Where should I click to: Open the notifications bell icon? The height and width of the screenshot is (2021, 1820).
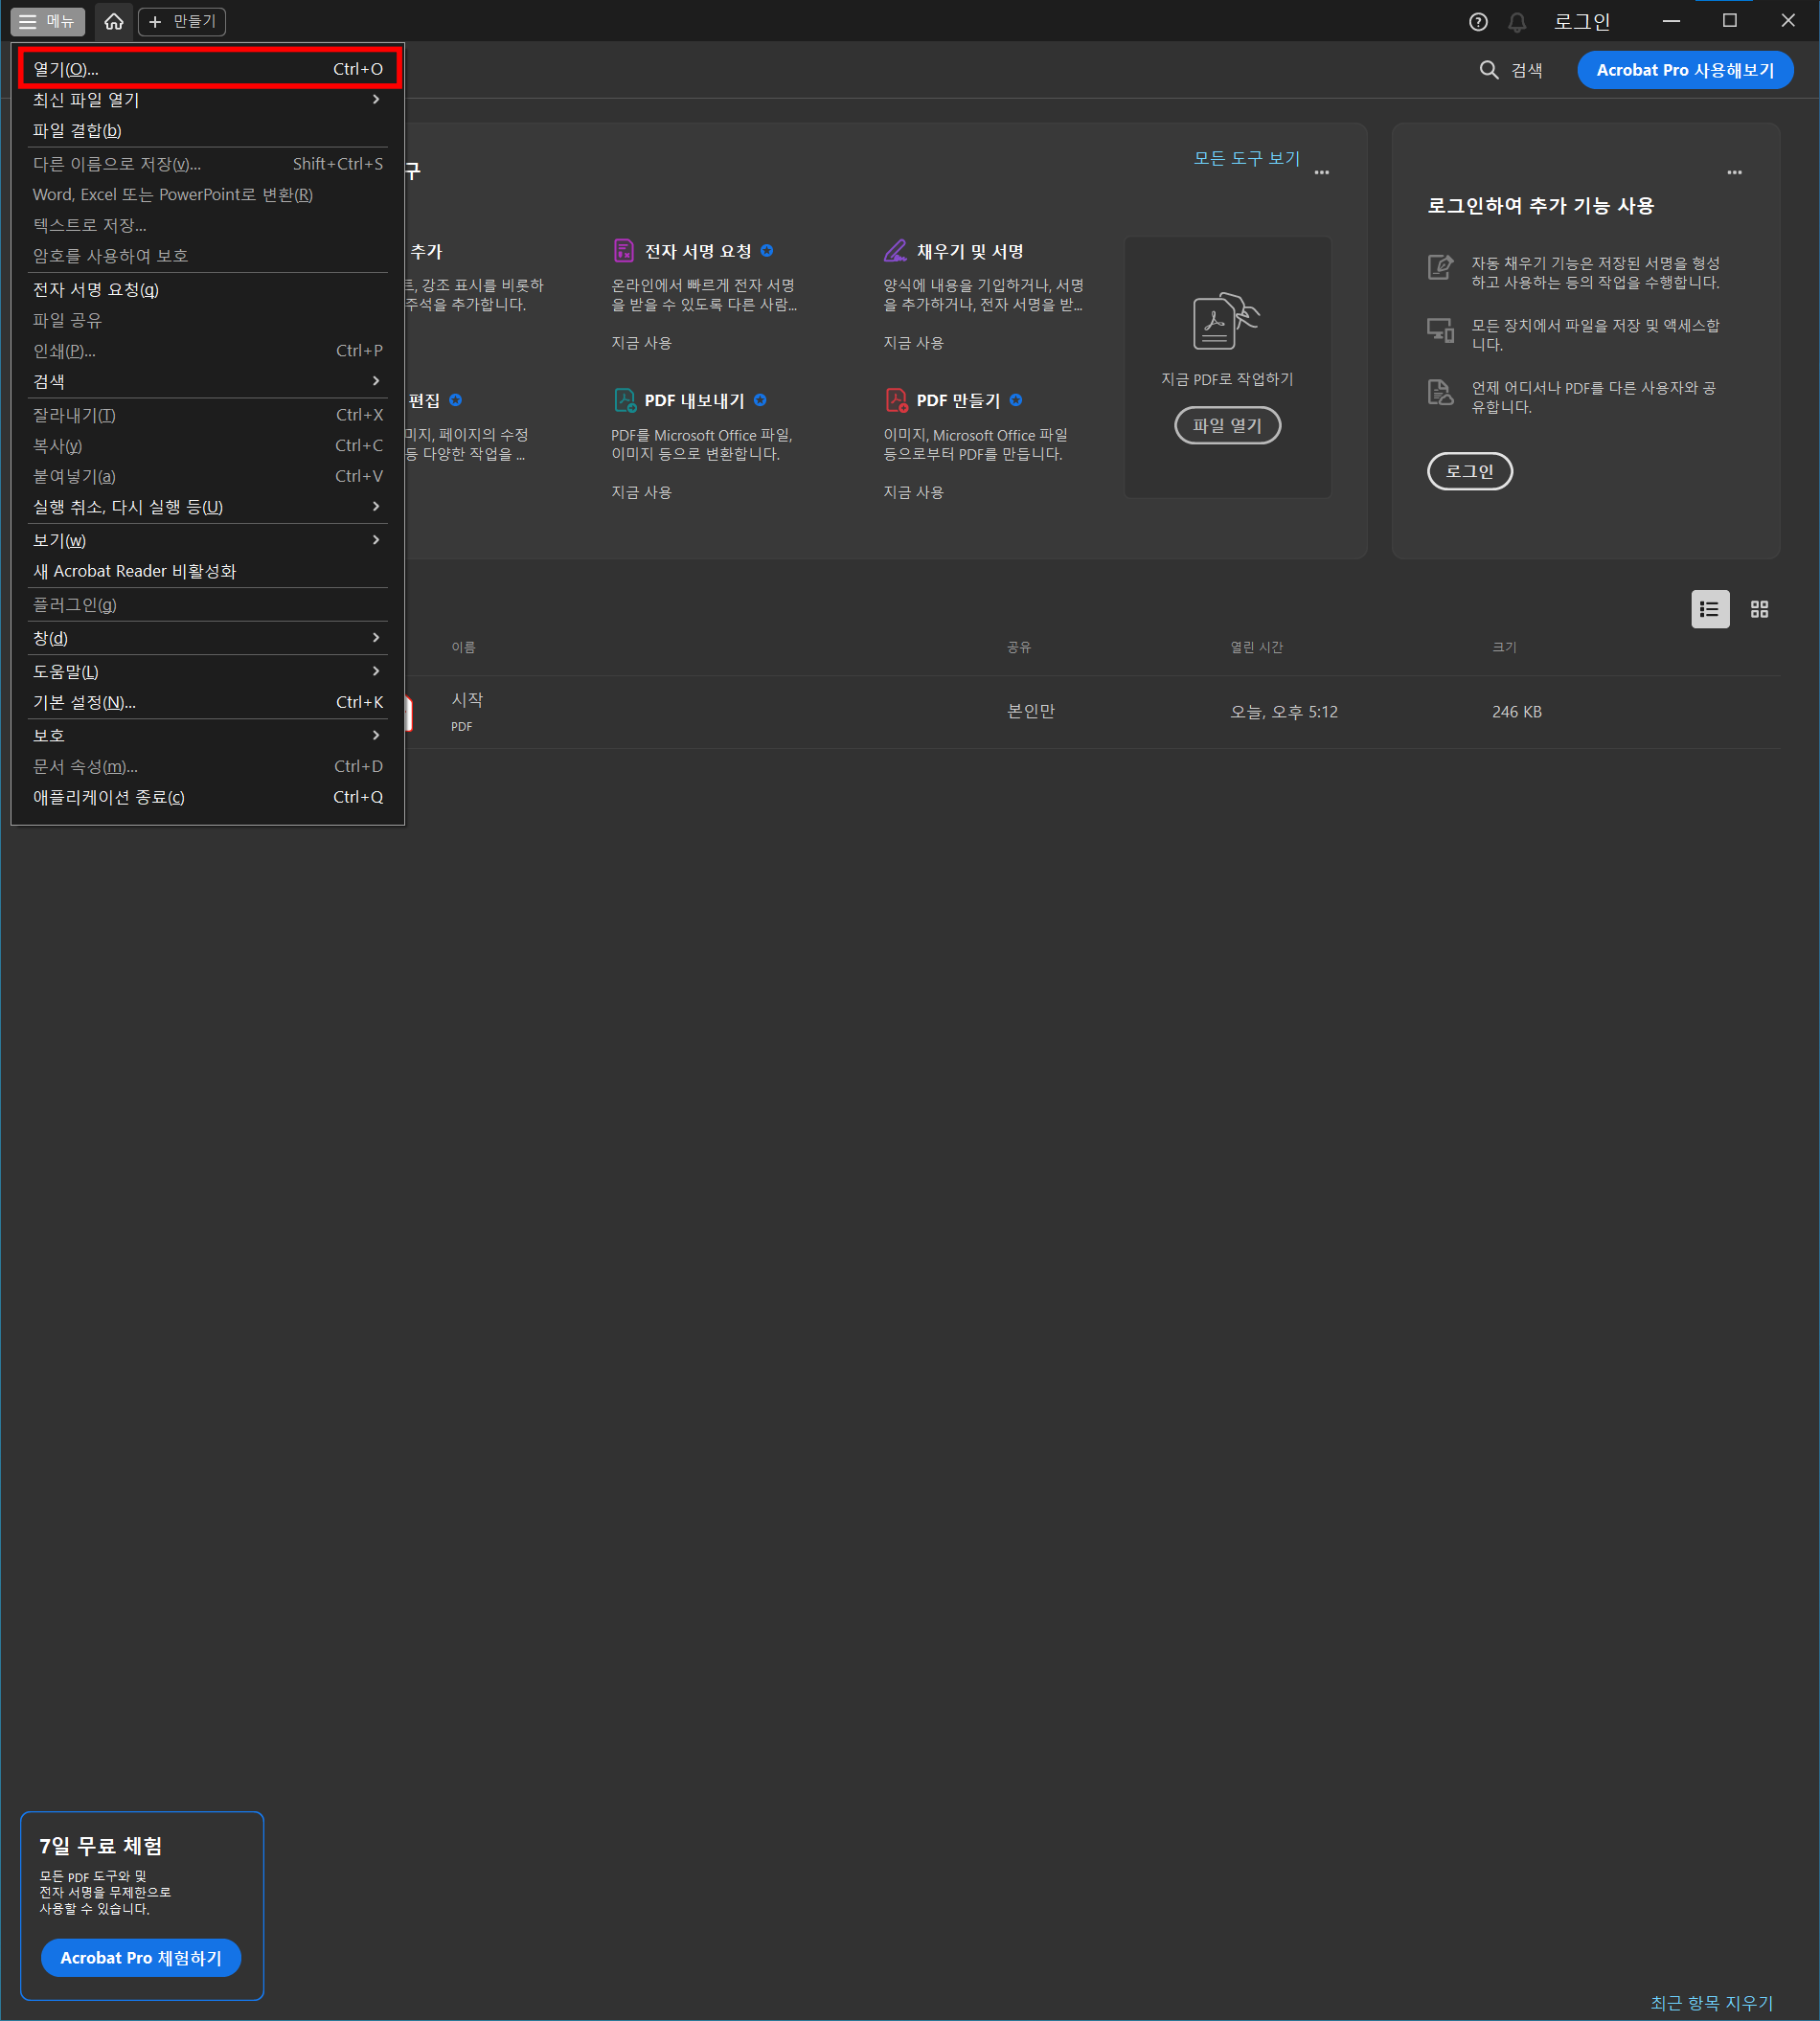pos(1517,21)
